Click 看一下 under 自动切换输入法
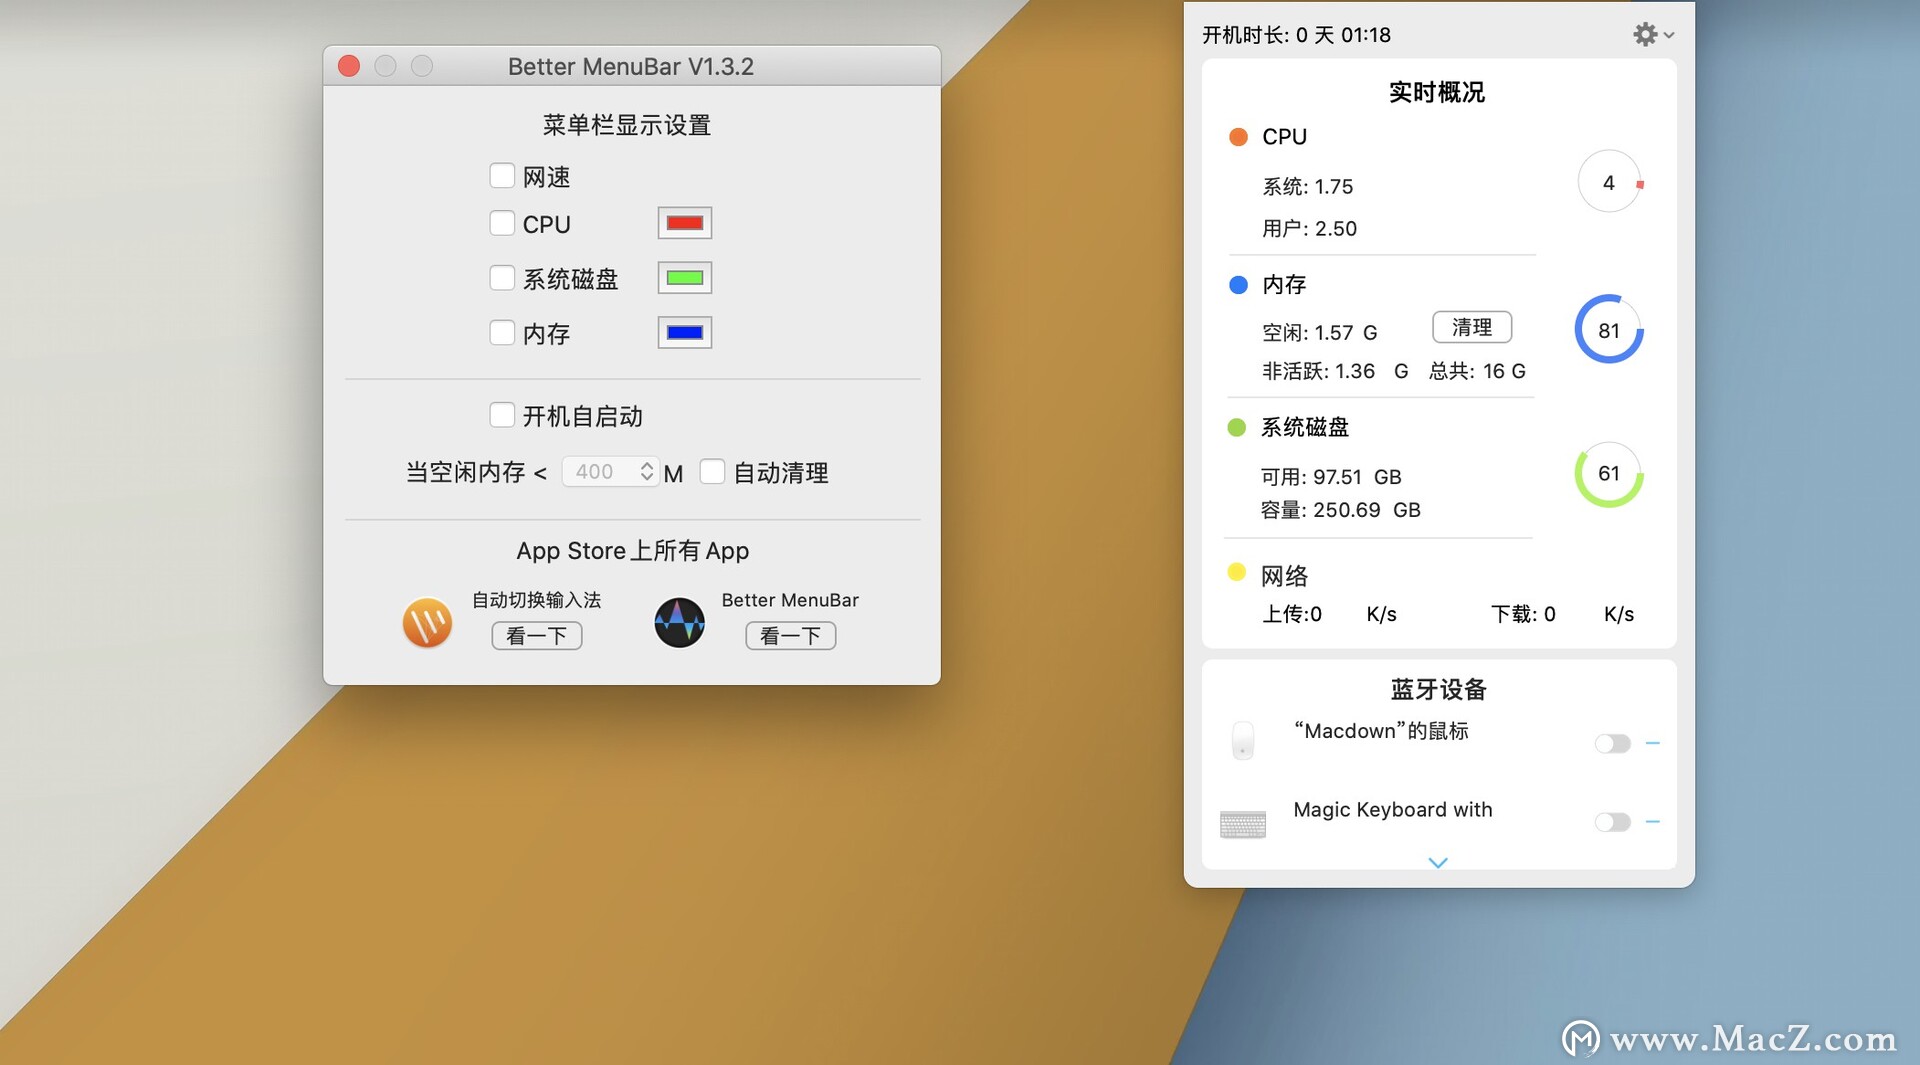Viewport: 1920px width, 1065px height. click(x=537, y=636)
